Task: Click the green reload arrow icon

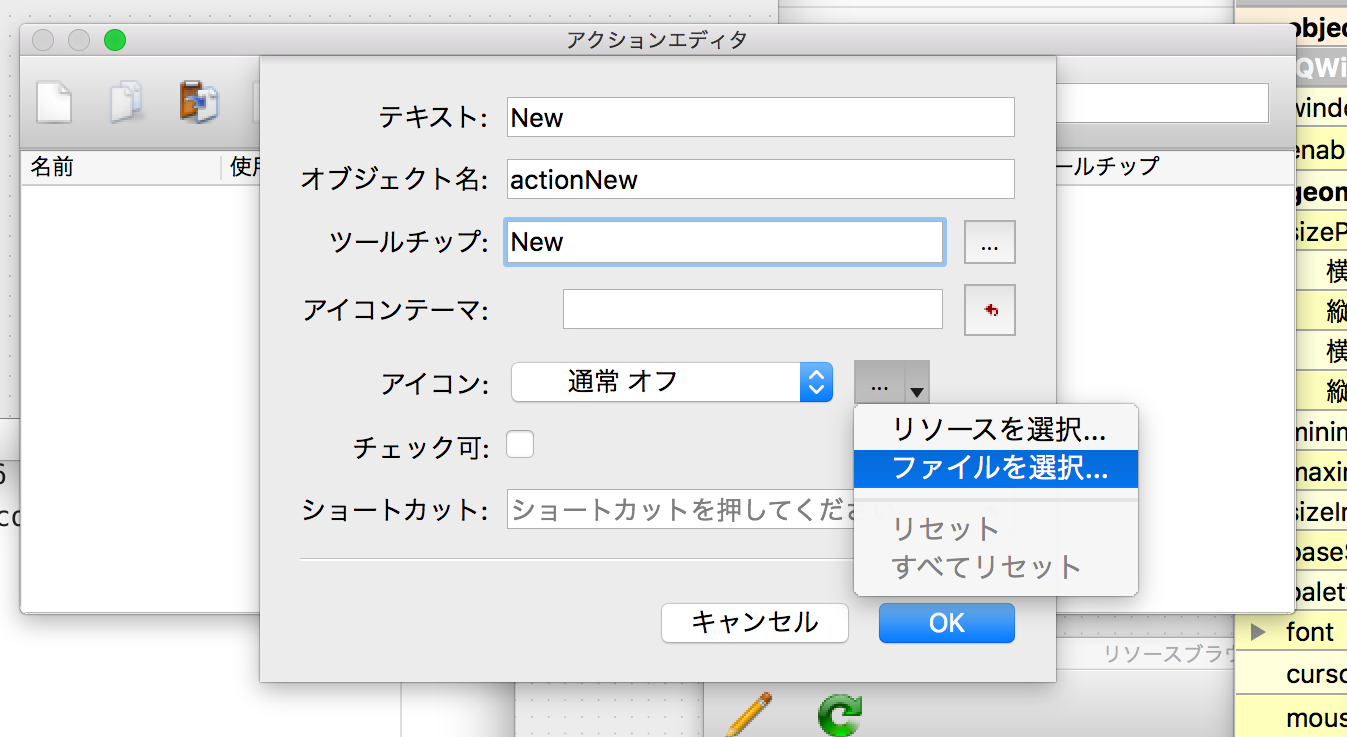Action: (838, 716)
